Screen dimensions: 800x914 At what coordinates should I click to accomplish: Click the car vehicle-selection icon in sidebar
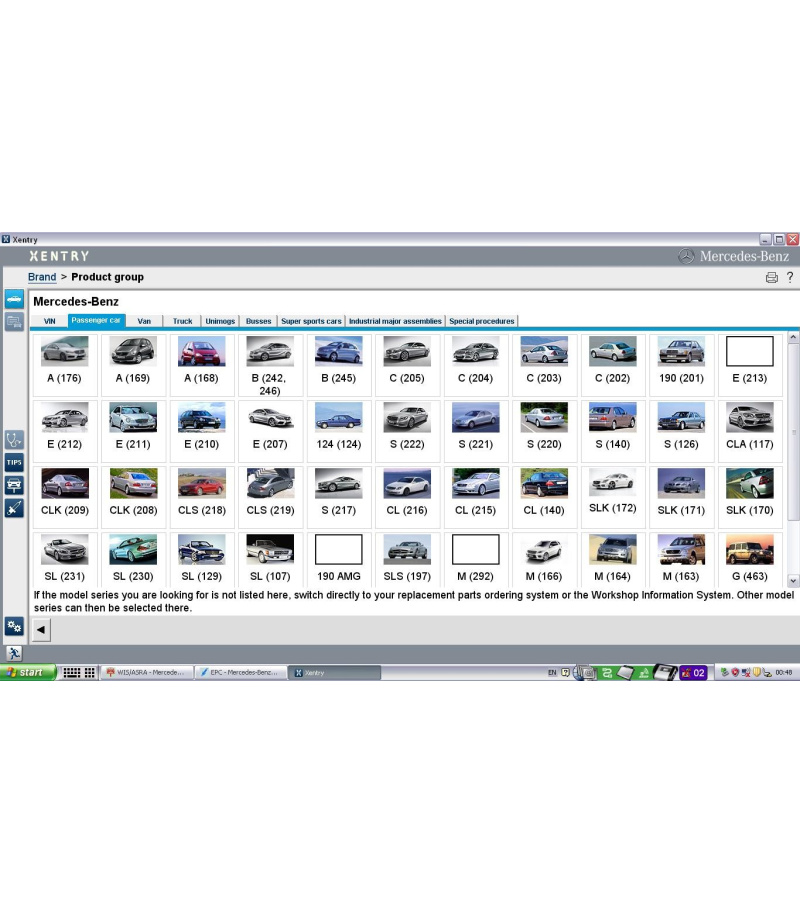[x=14, y=299]
